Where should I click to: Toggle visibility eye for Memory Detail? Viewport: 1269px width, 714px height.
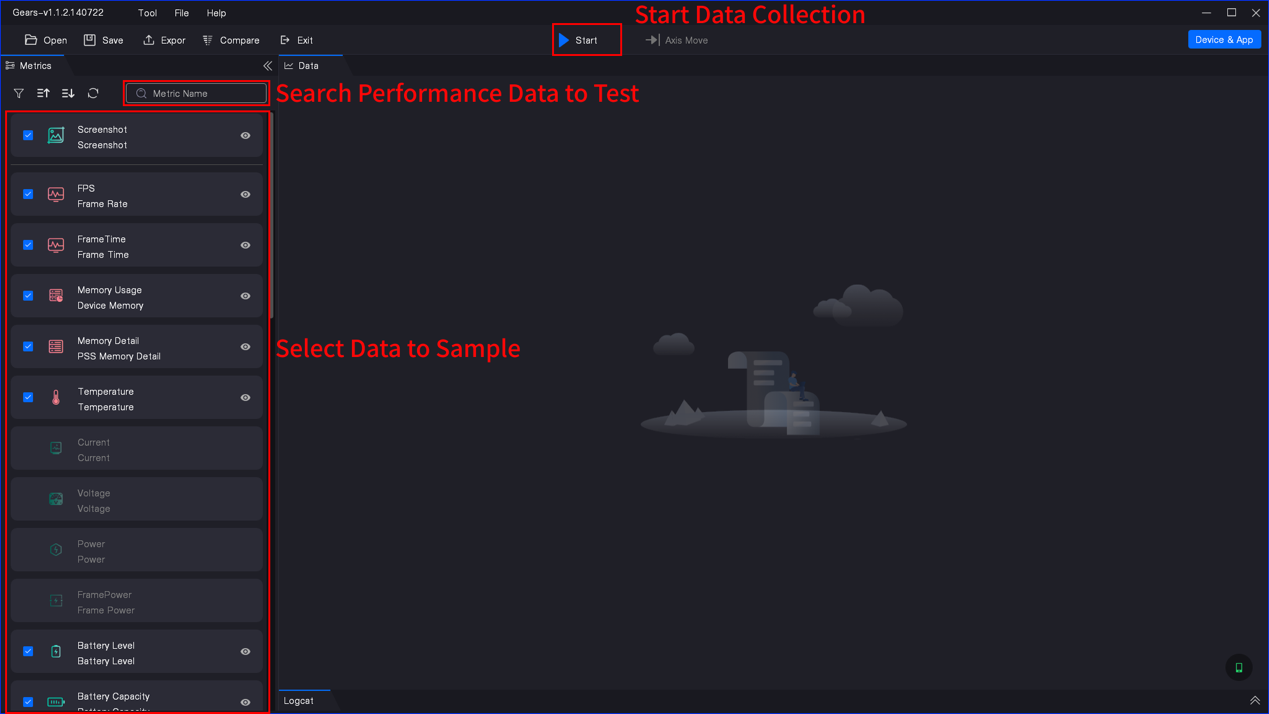coord(245,347)
